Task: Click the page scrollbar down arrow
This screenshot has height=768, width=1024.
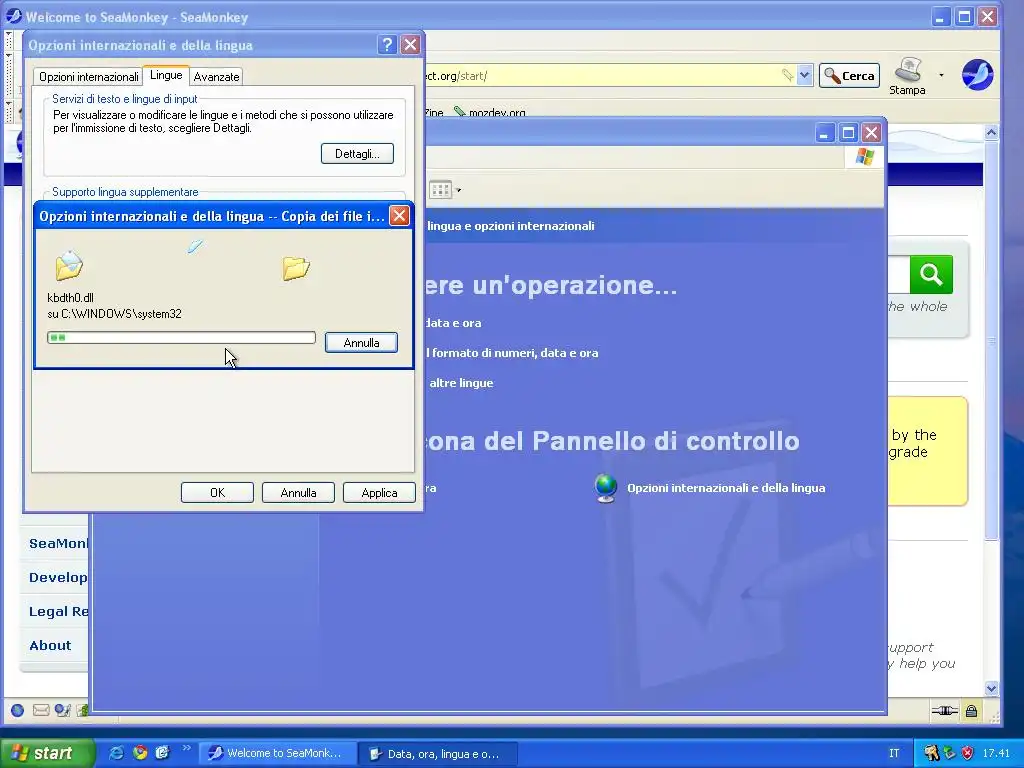Action: click(991, 688)
